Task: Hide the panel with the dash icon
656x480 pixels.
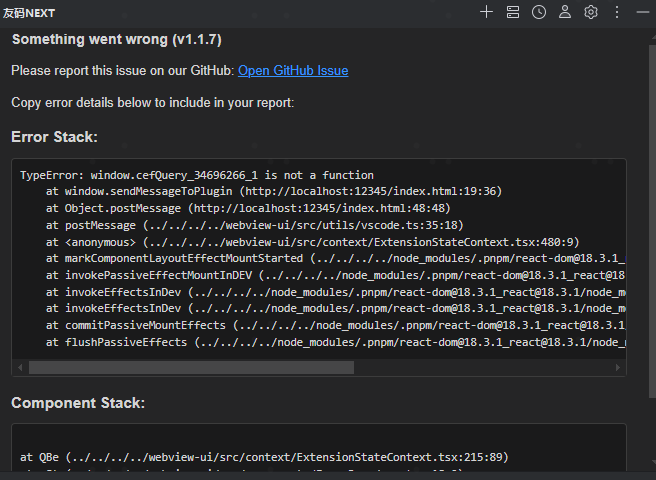Action: [642, 12]
